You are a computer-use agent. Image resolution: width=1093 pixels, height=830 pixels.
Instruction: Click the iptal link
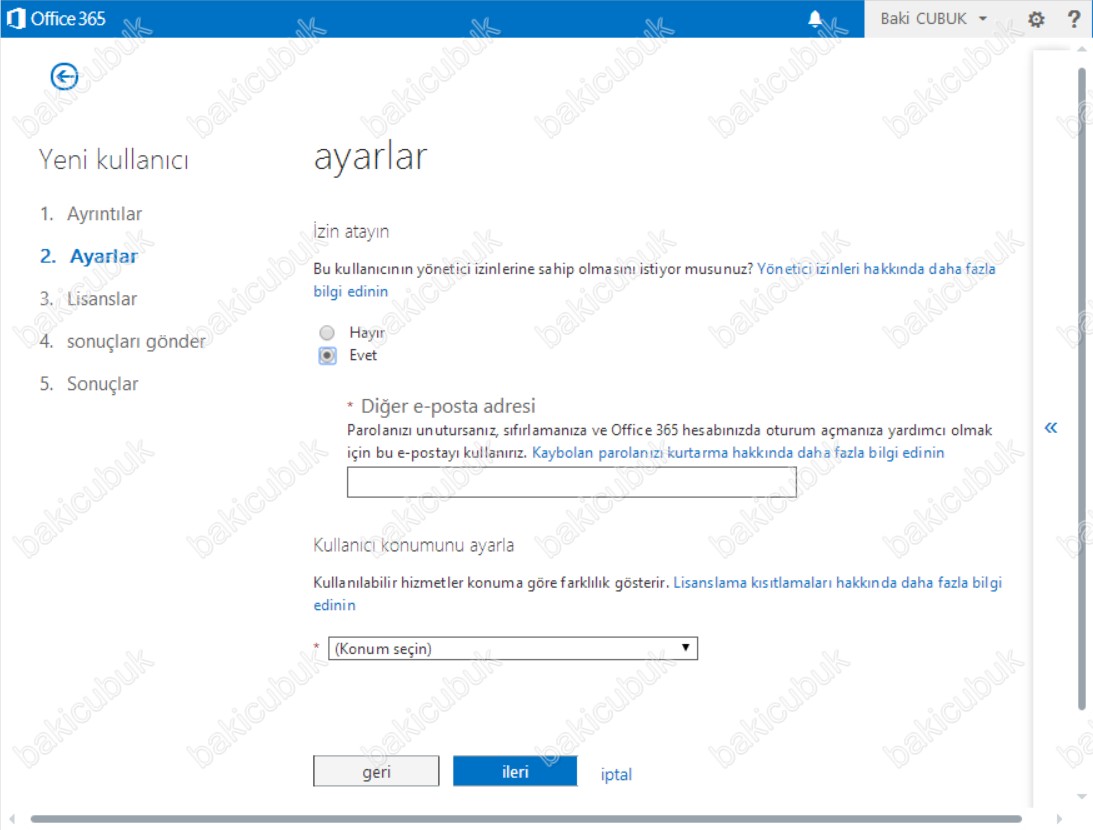click(616, 774)
